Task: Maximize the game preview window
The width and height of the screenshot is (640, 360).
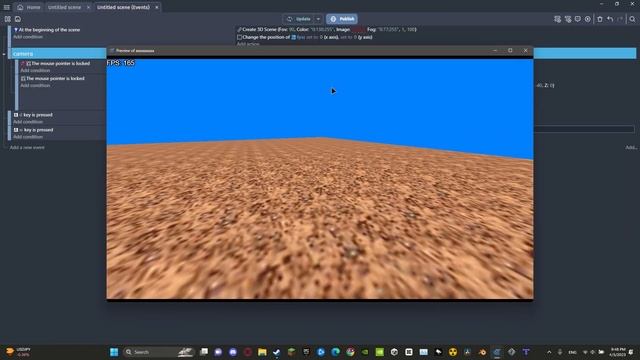Action: pyautogui.click(x=510, y=51)
